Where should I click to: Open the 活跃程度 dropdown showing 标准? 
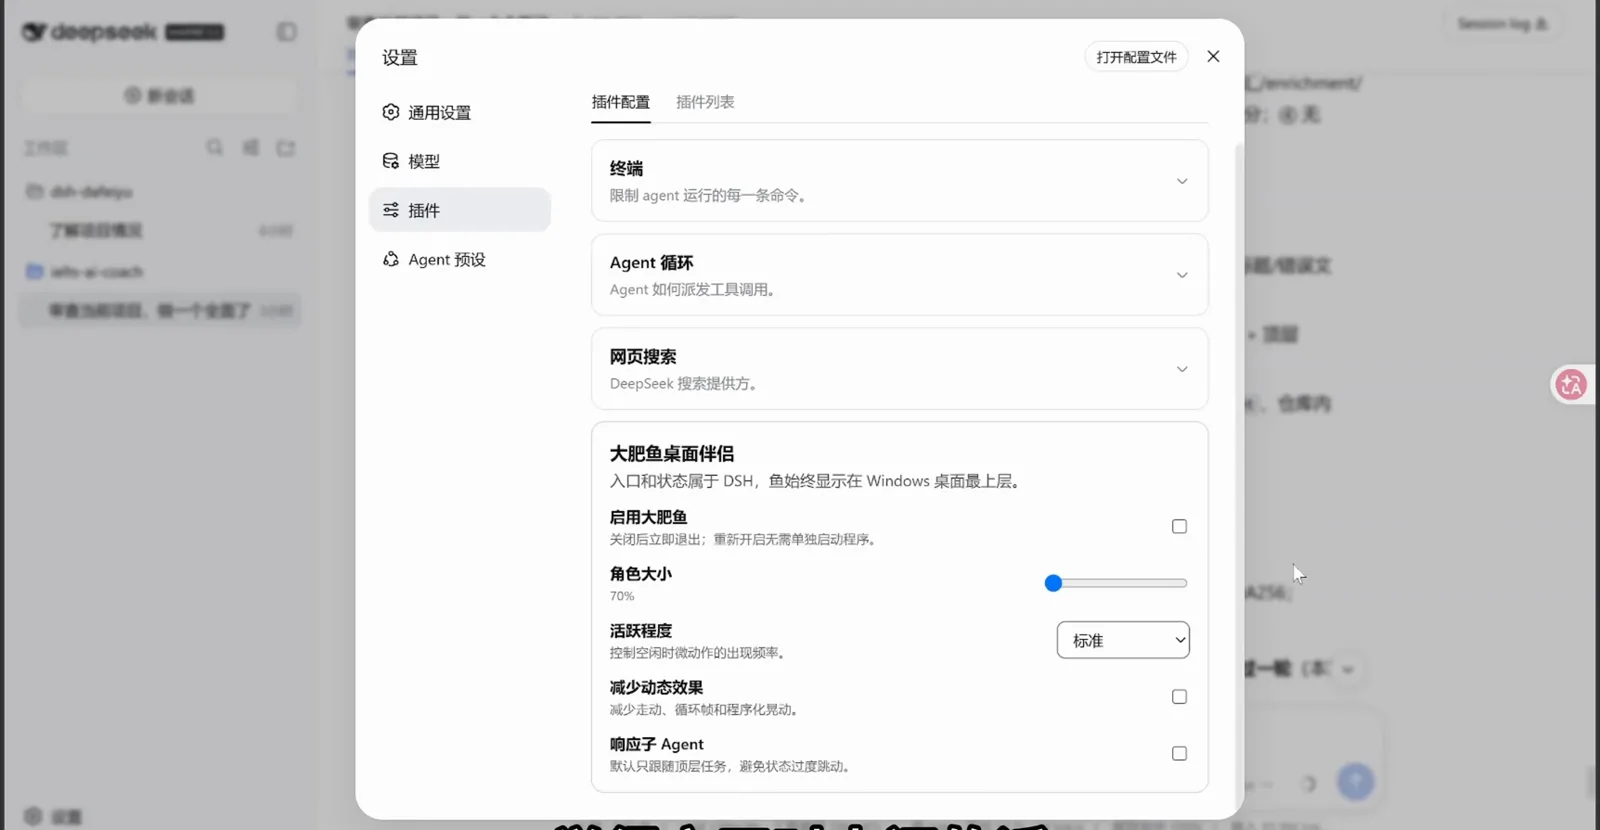coord(1123,640)
